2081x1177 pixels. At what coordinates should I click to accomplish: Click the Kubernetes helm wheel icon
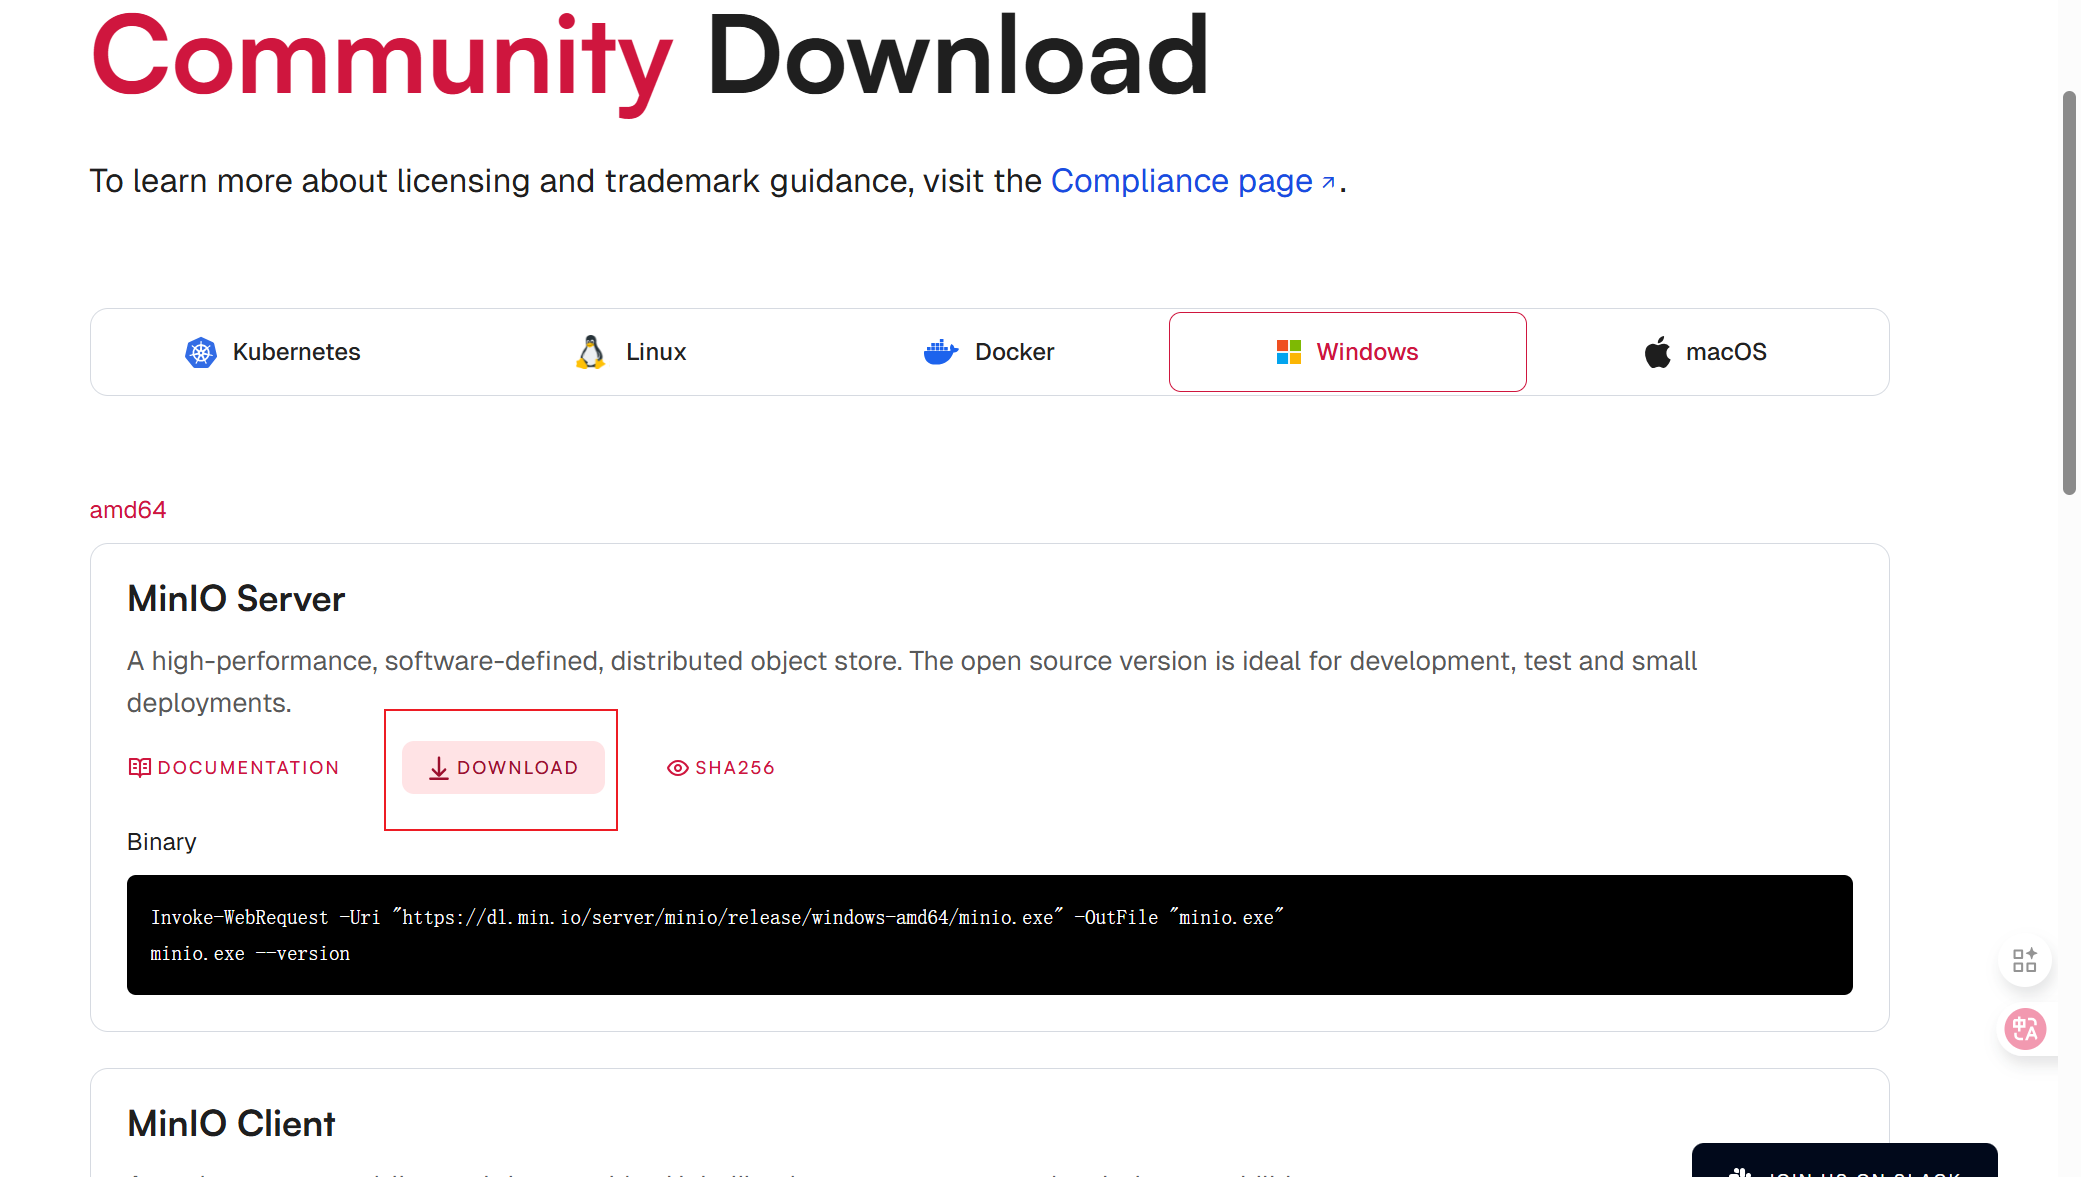(201, 352)
